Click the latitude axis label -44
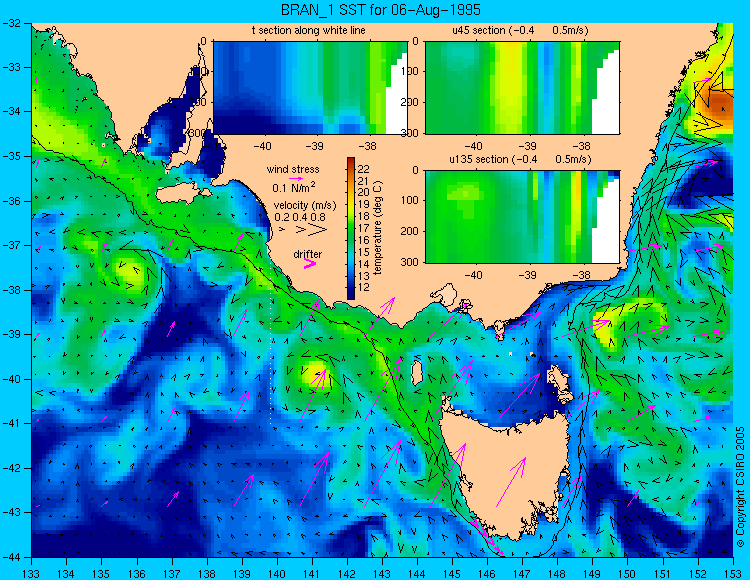 click(11, 557)
